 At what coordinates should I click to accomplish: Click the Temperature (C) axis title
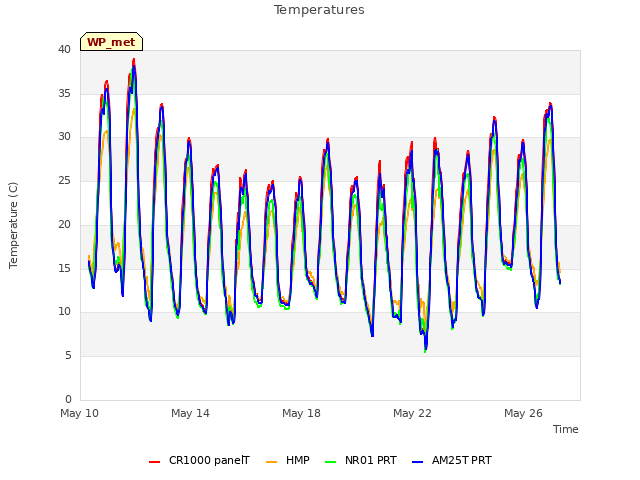pos(13,225)
